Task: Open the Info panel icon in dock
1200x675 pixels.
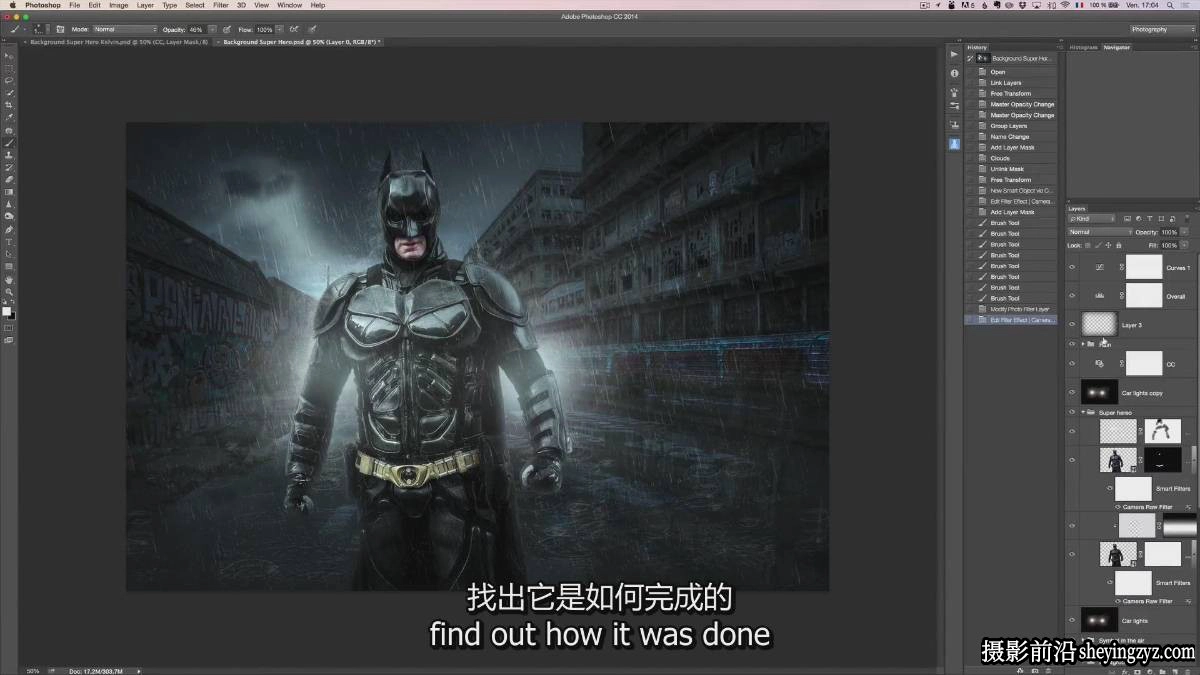Action: click(954, 73)
